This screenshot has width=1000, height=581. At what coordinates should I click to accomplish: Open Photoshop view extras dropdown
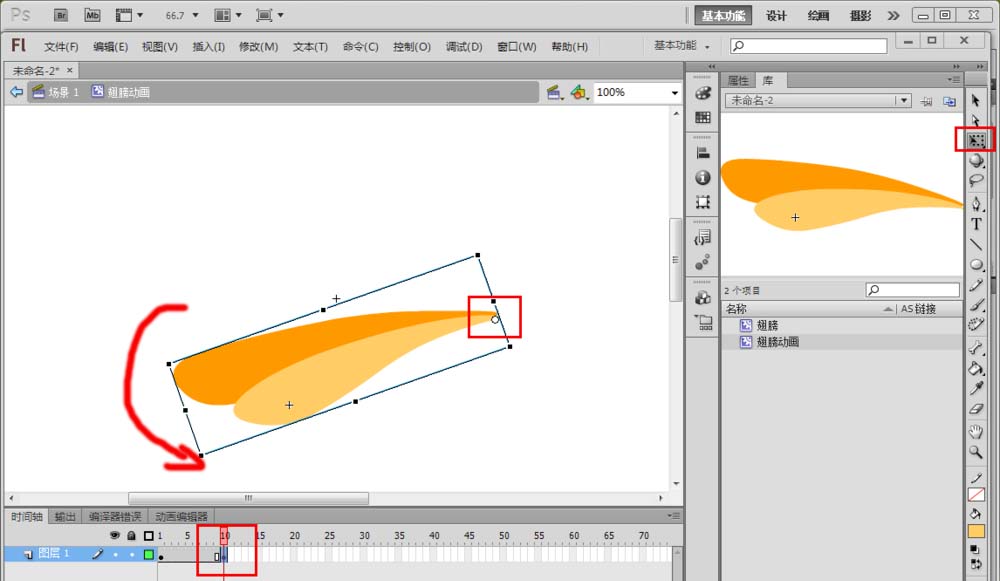pos(129,15)
